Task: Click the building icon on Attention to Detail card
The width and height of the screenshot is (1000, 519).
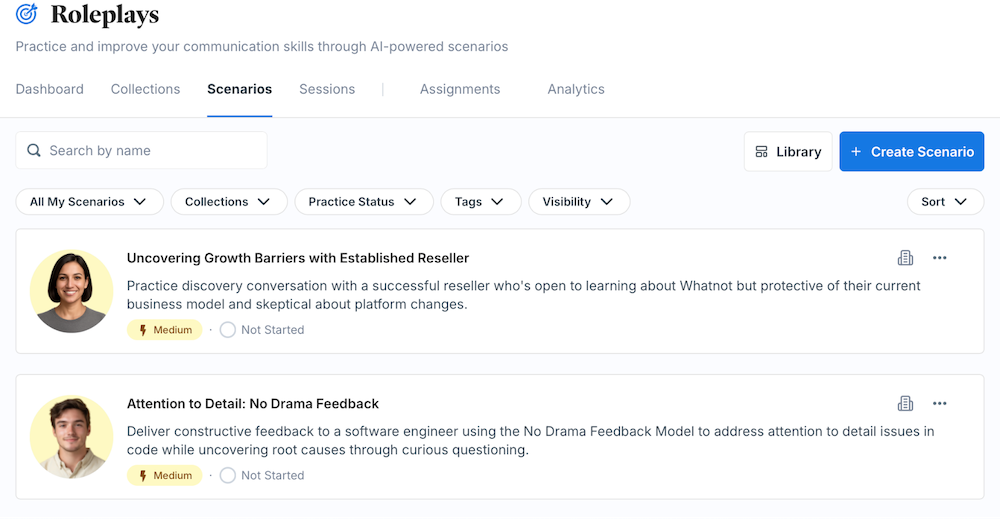Action: pyautogui.click(x=905, y=404)
